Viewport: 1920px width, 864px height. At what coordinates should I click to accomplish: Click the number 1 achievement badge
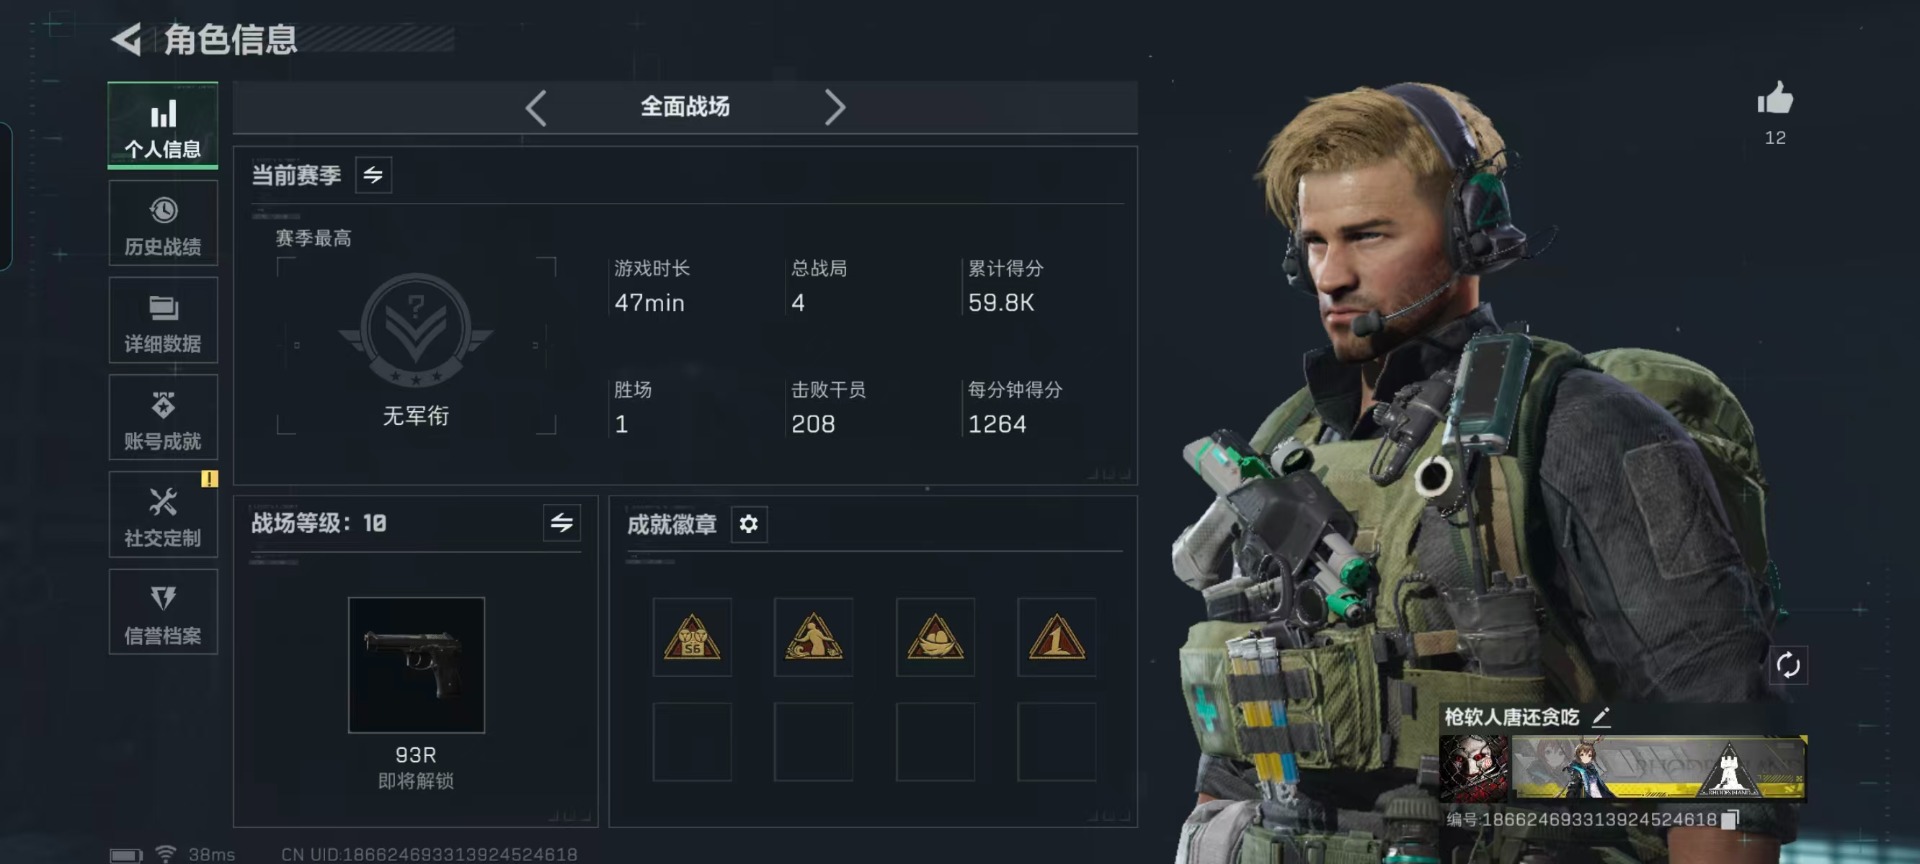click(1056, 637)
